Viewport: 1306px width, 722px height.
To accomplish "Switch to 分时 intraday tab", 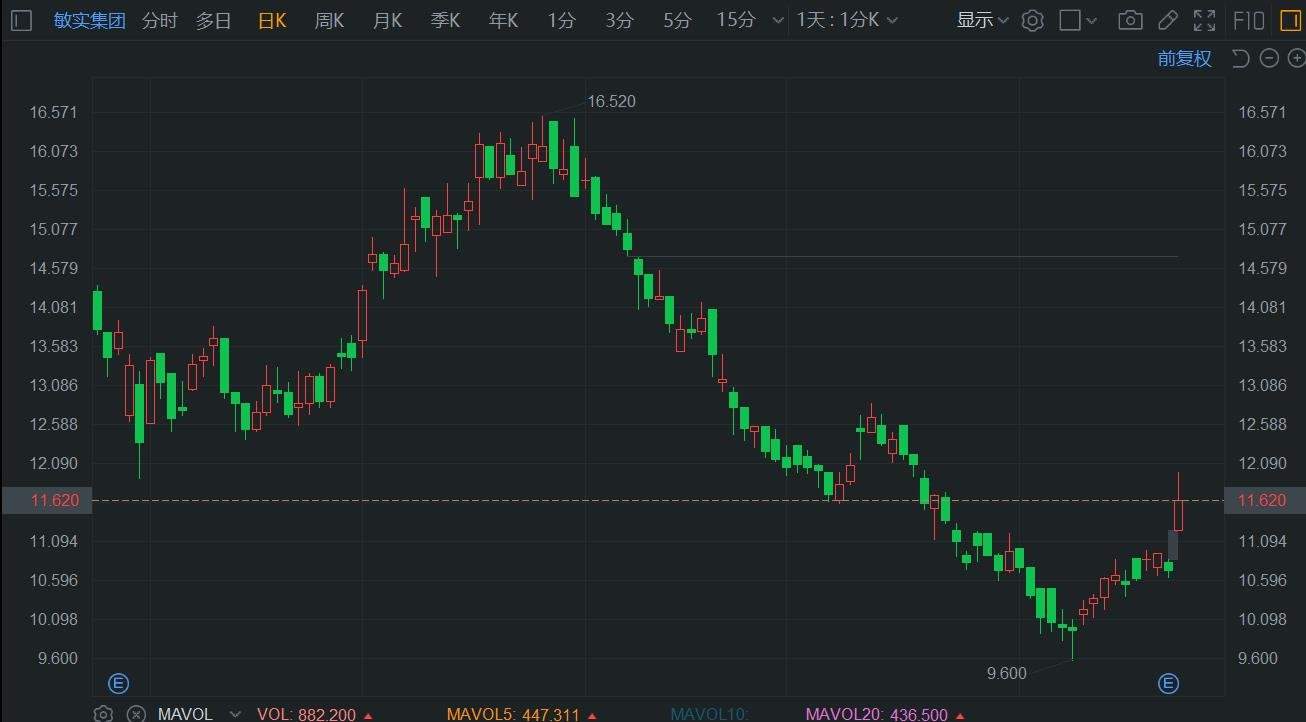I will click(x=159, y=20).
